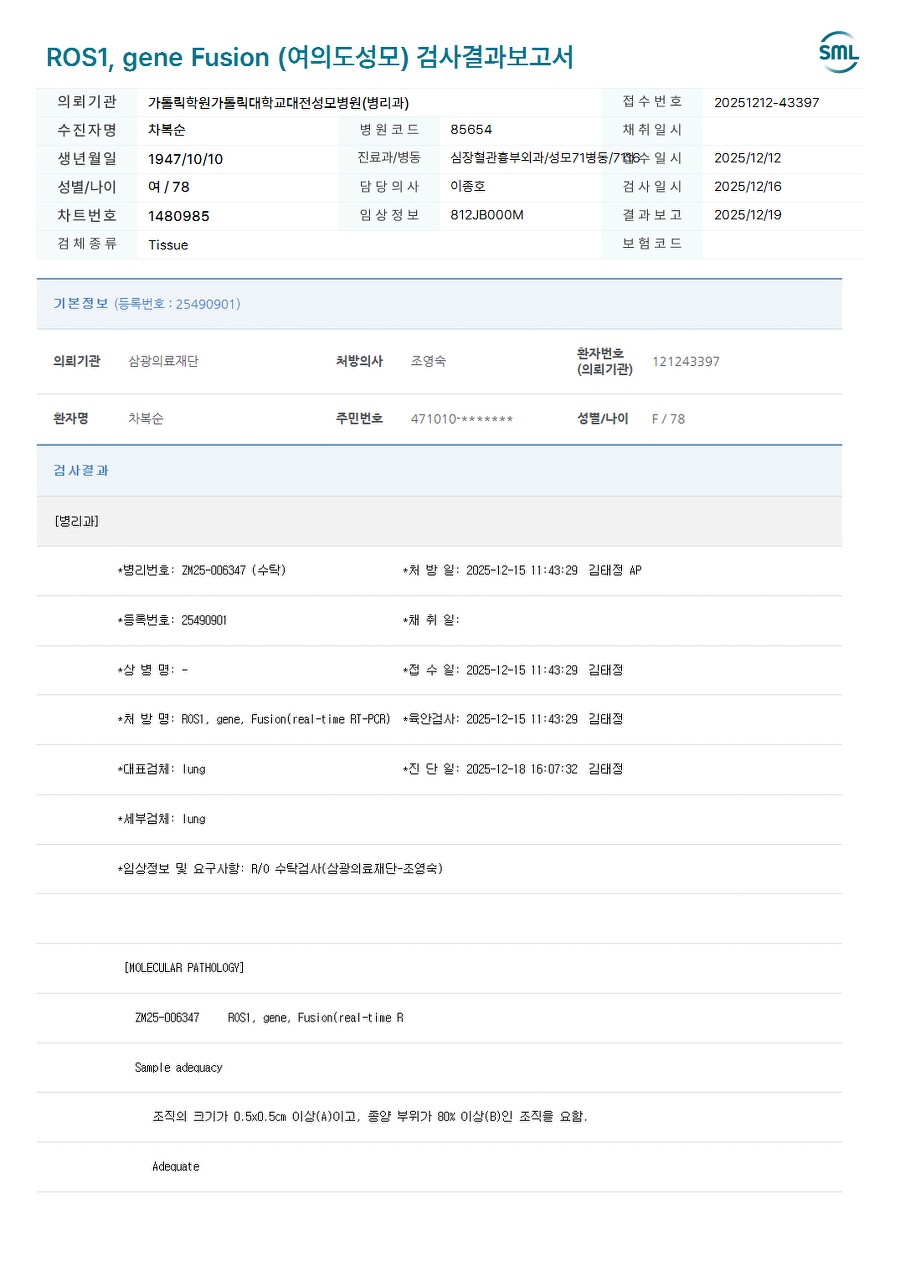Select the *채취일 field label
Viewport: 900px width, 1271px height.
tap(431, 620)
